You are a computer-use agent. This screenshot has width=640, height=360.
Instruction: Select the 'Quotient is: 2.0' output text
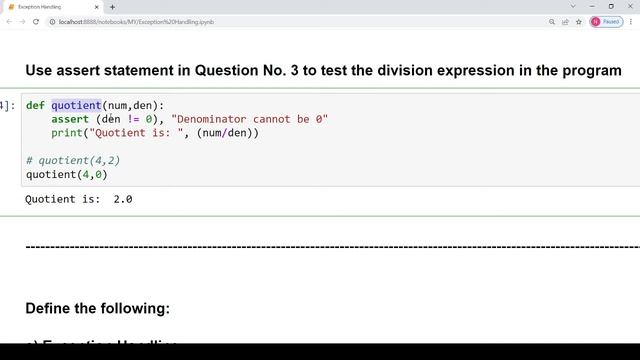(x=79, y=199)
